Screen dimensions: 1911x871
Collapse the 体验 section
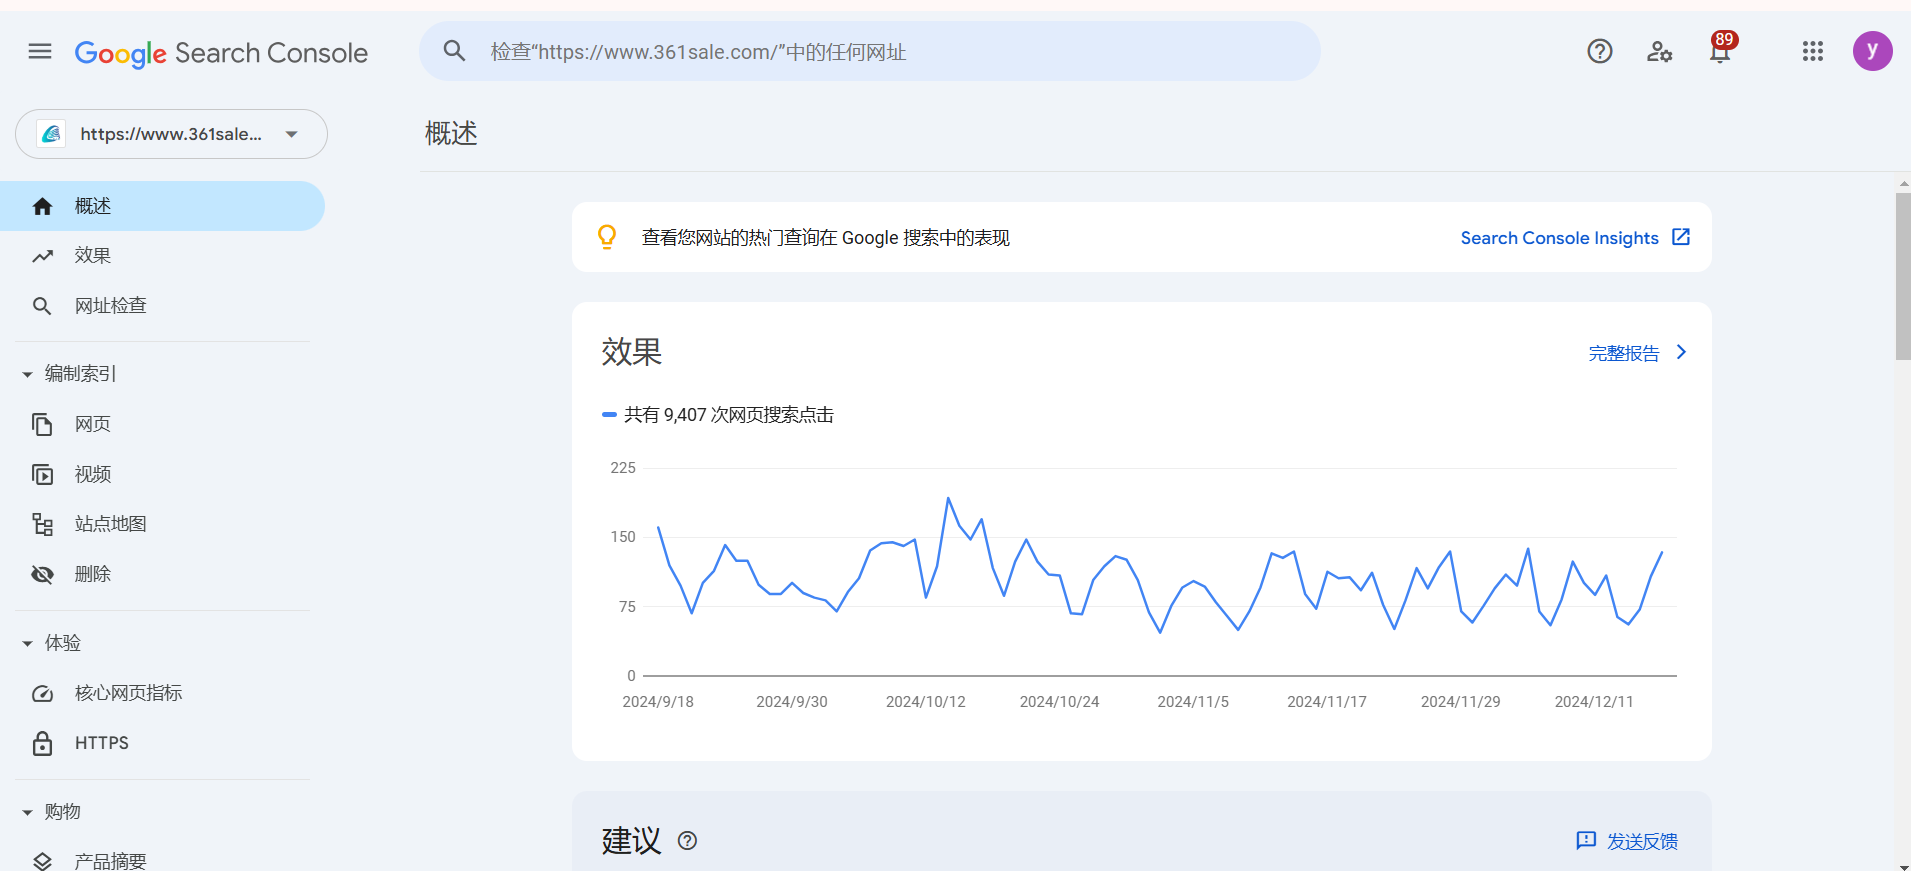click(x=27, y=643)
